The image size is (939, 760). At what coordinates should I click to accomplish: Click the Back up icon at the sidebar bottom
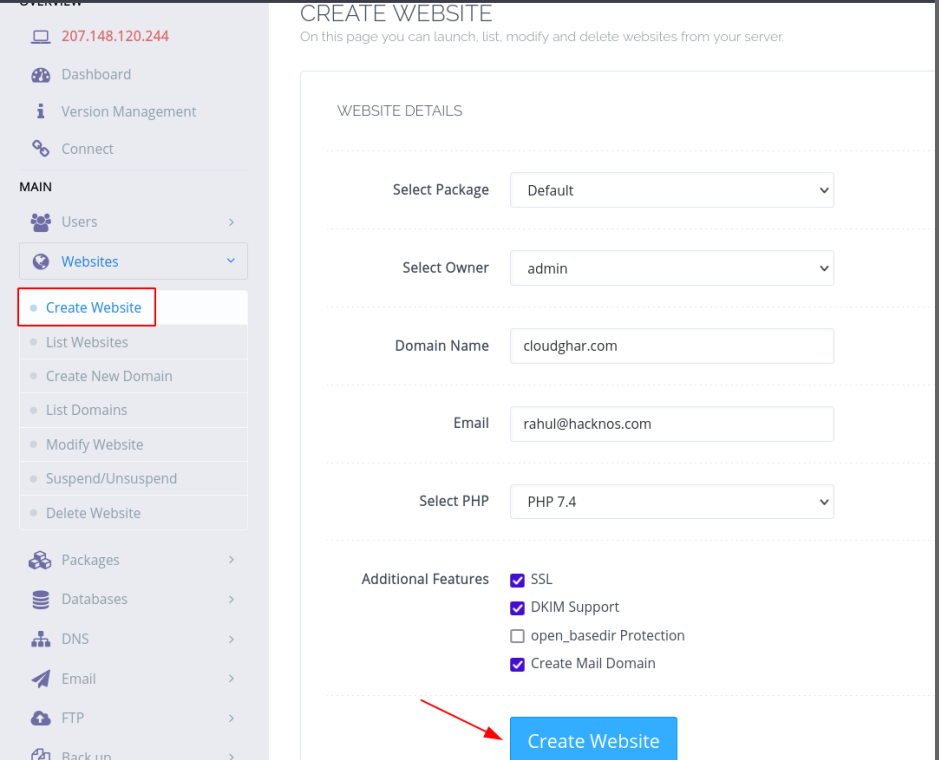point(41,755)
